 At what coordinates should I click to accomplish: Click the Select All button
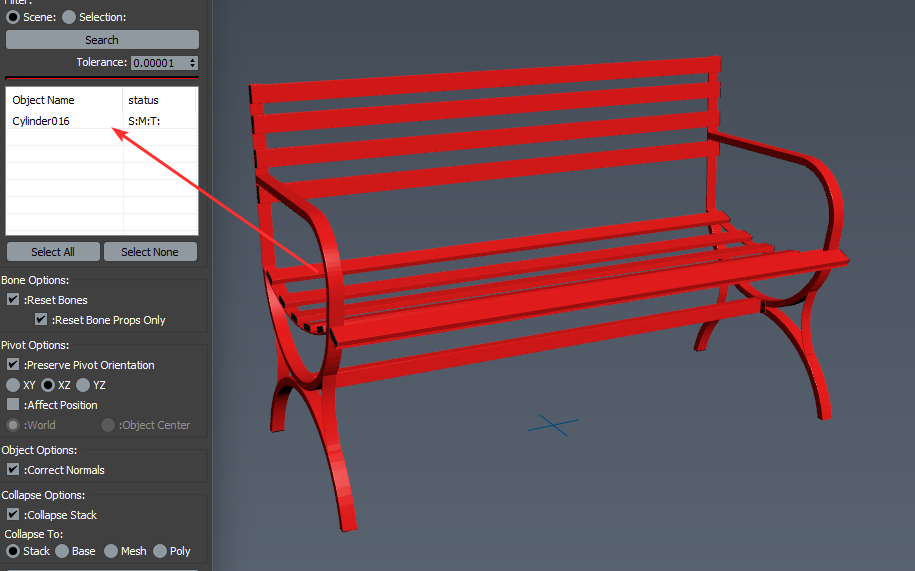pyautogui.click(x=53, y=251)
